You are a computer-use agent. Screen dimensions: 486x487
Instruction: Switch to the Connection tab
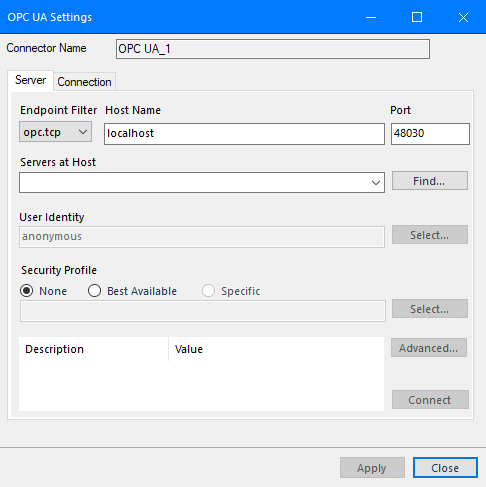click(84, 82)
